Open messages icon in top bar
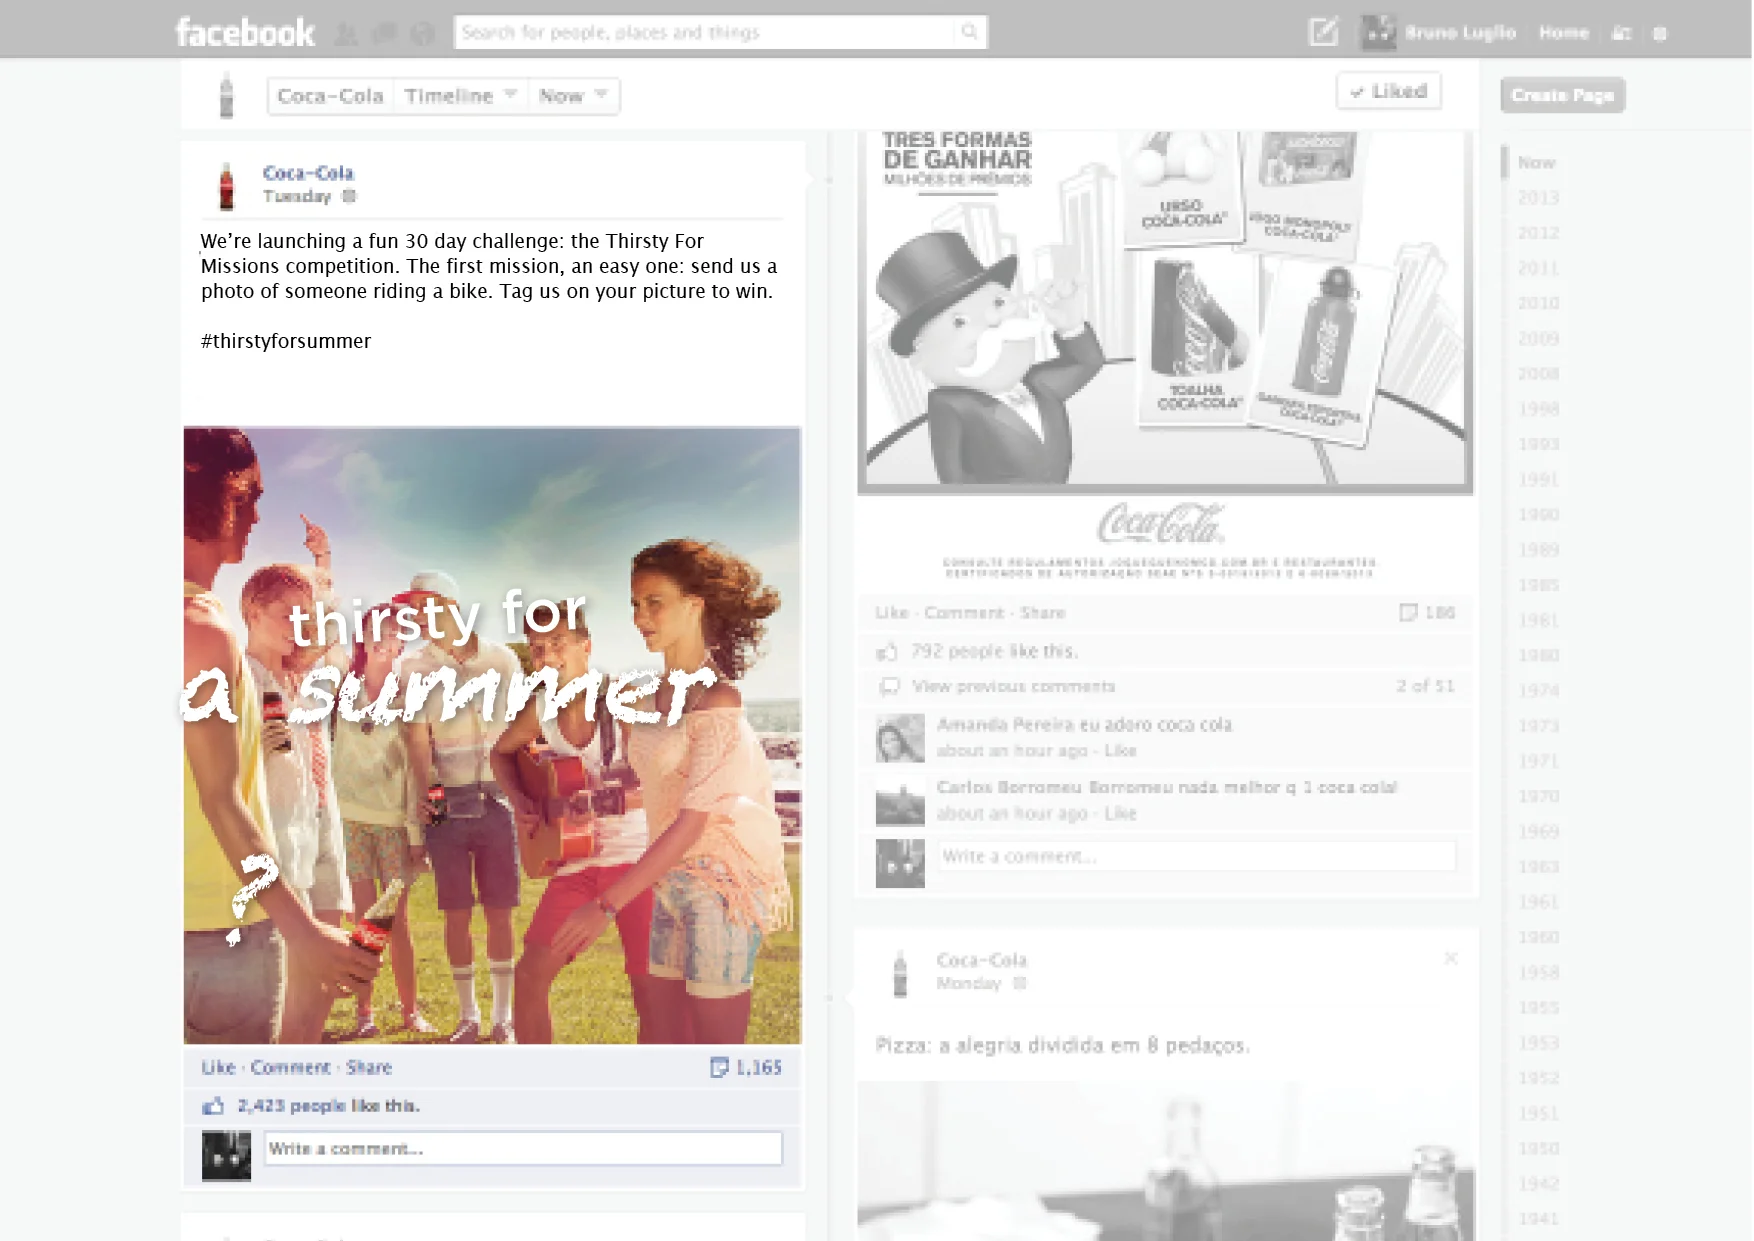The height and width of the screenshot is (1241, 1754). click(385, 34)
